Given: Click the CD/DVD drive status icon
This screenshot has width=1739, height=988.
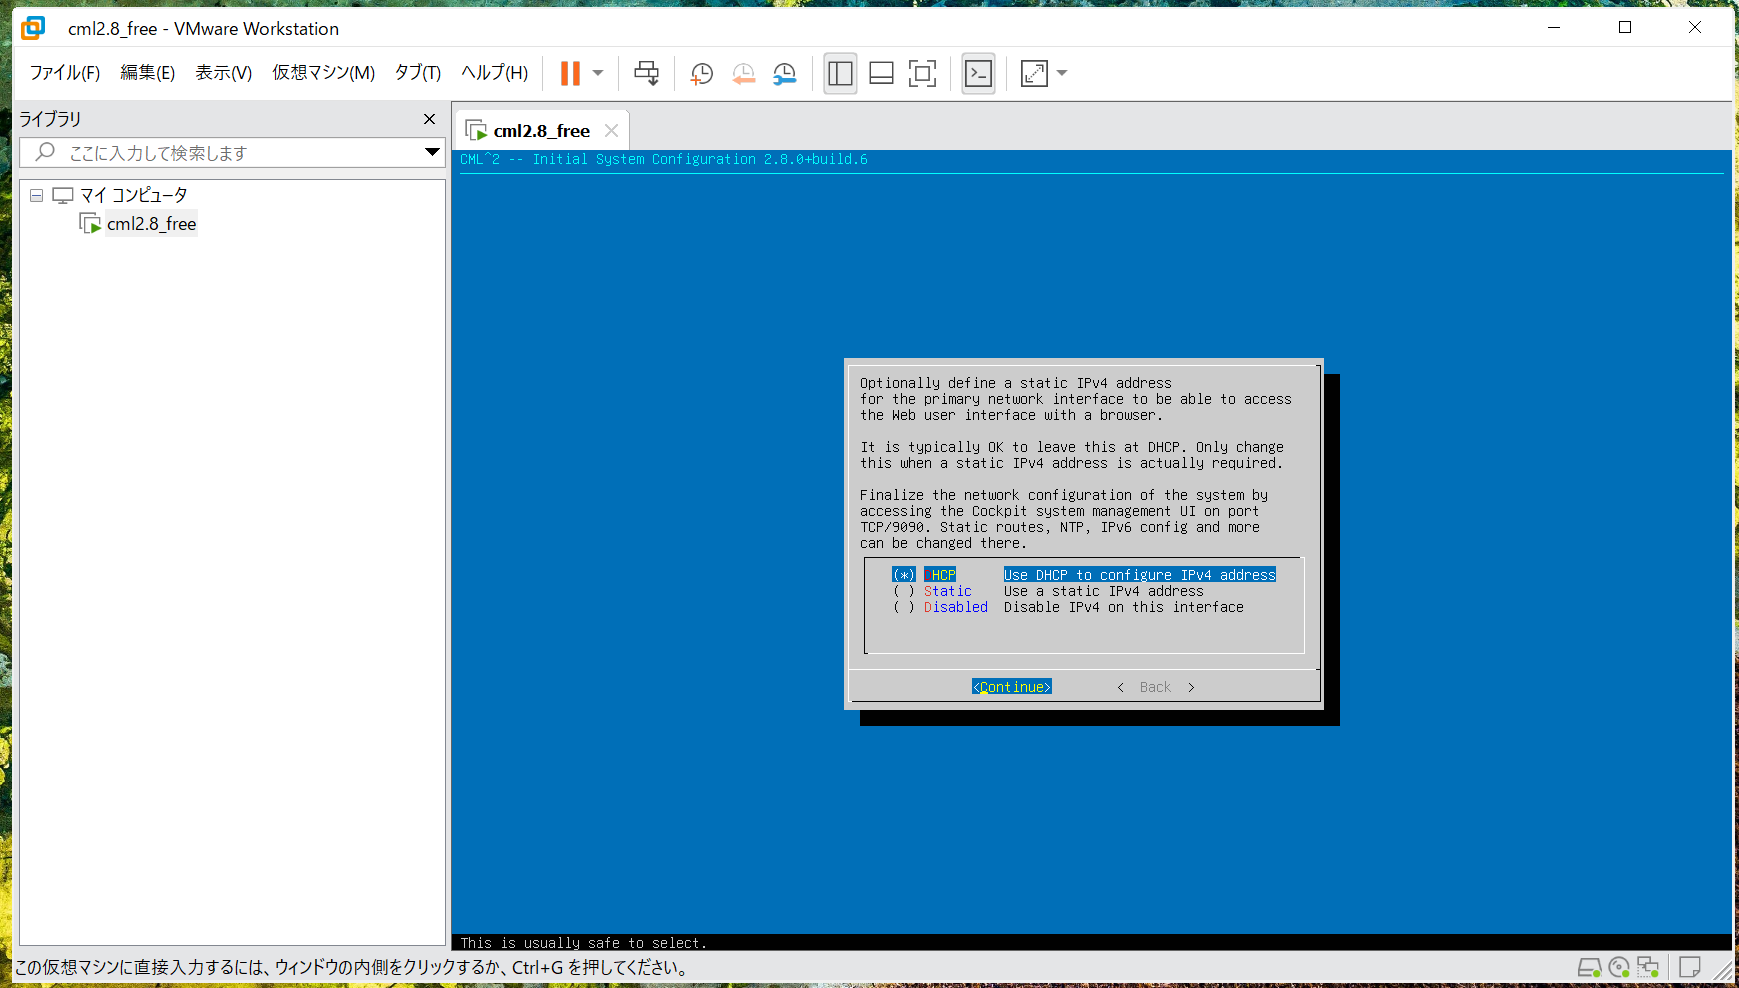Looking at the screenshot, I should pos(1619,967).
